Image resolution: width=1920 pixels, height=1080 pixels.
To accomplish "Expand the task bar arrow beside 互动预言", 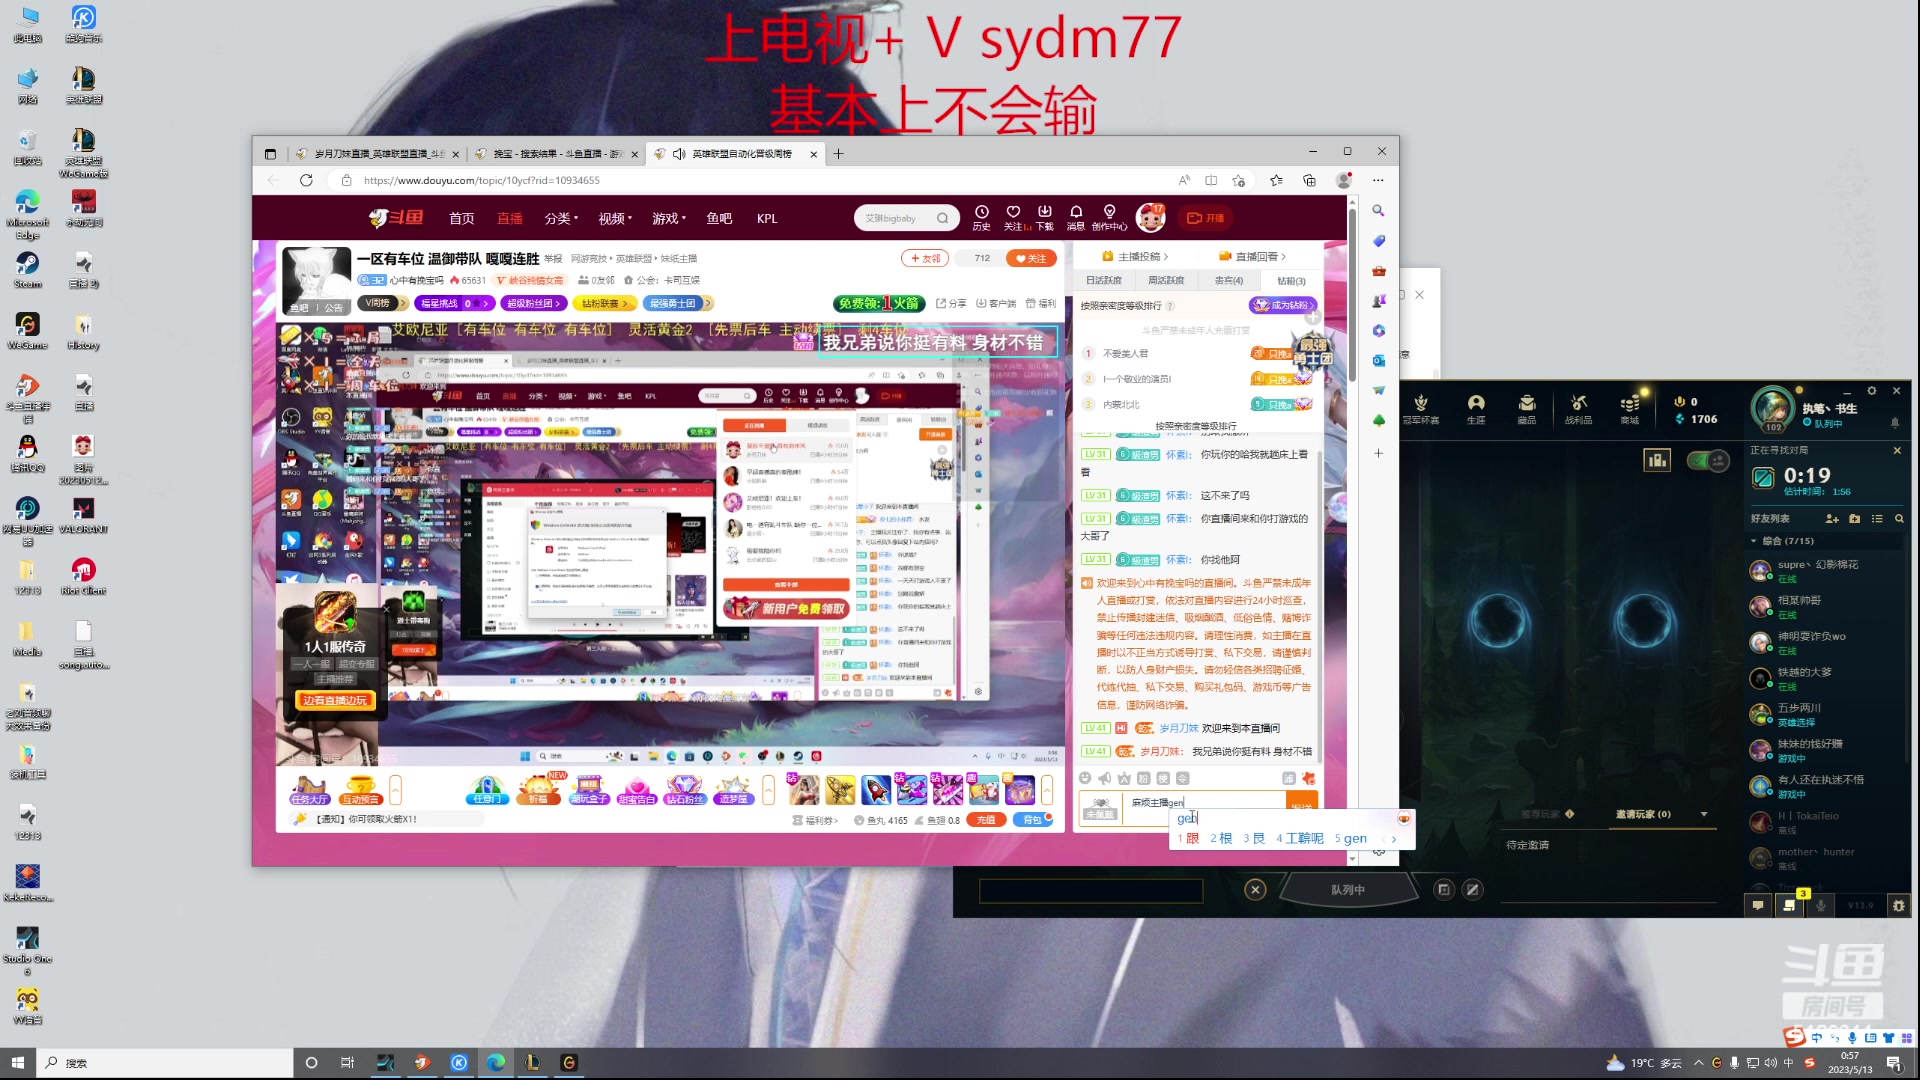I will click(x=396, y=790).
